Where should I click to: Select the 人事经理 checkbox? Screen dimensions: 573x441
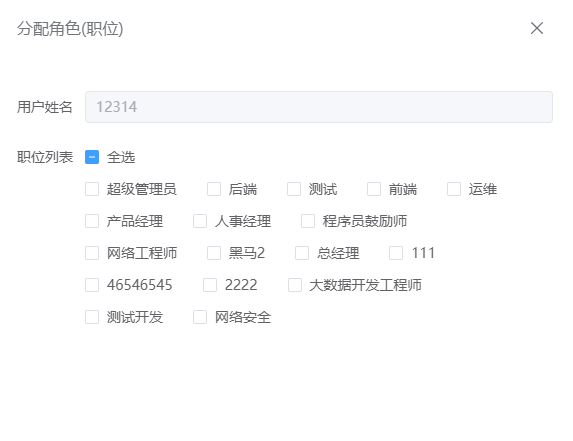coord(200,221)
